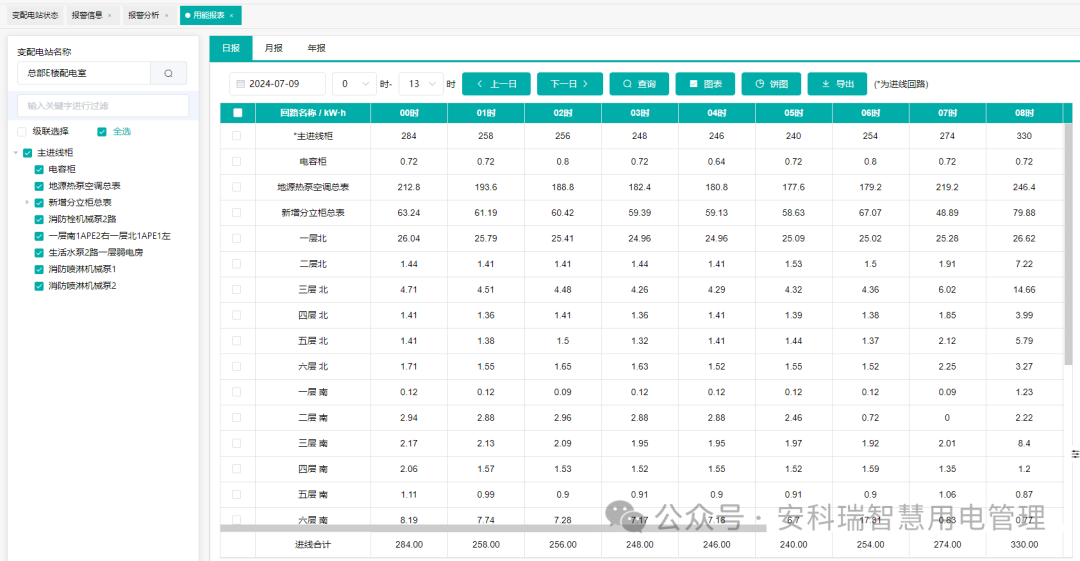
Task: Toggle 全选 checkbox
Action: click(x=102, y=132)
